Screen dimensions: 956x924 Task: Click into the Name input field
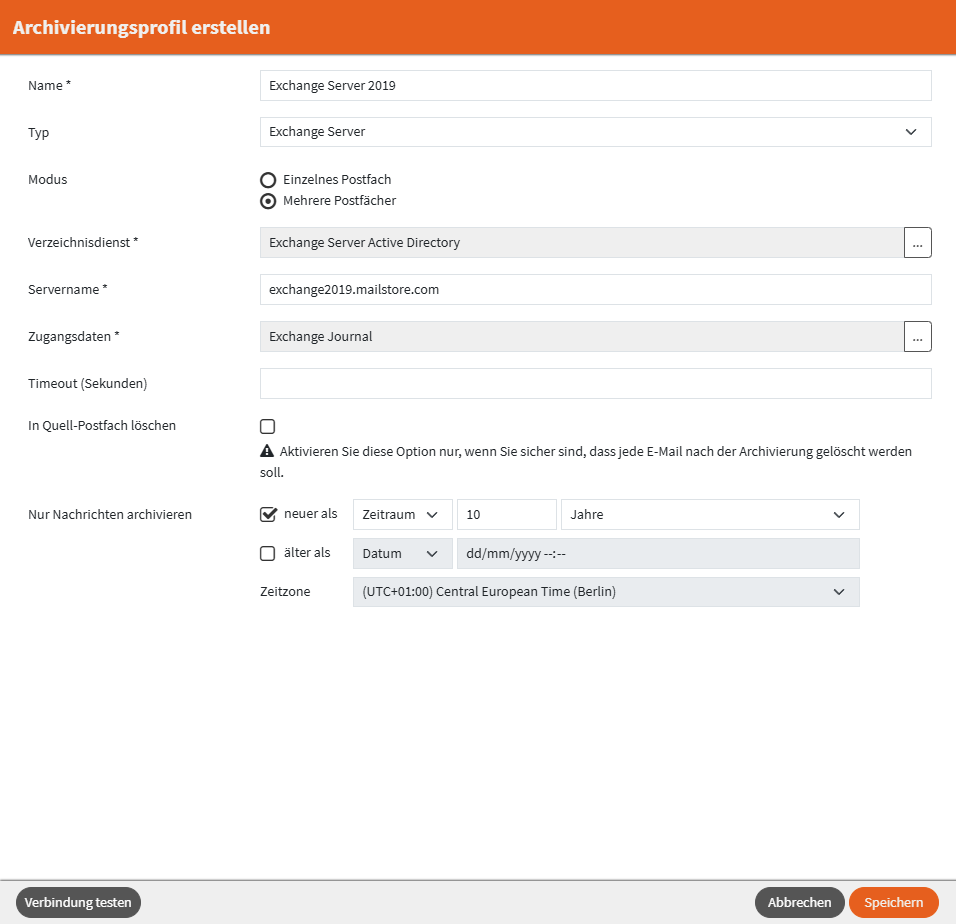click(595, 86)
